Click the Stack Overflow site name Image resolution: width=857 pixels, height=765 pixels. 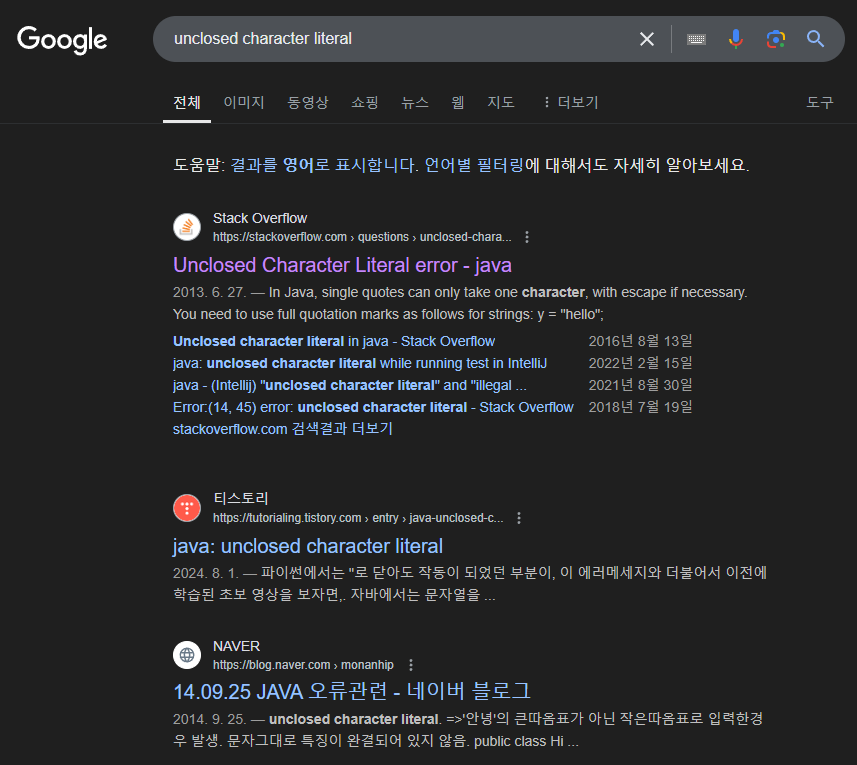[x=260, y=218]
